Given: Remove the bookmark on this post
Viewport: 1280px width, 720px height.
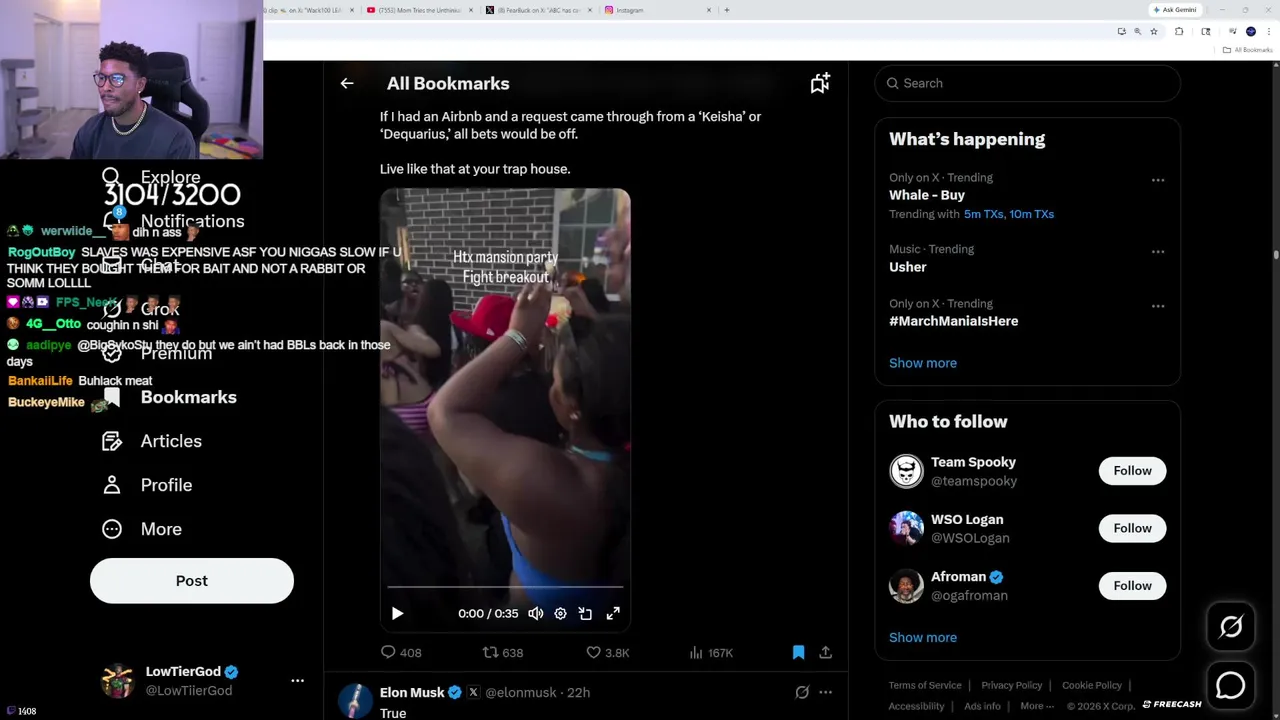Looking at the screenshot, I should tap(798, 652).
